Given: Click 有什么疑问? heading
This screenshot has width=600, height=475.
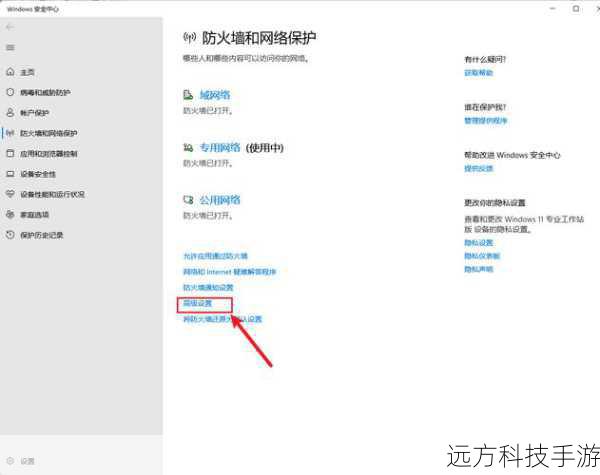Looking at the screenshot, I should 485,59.
